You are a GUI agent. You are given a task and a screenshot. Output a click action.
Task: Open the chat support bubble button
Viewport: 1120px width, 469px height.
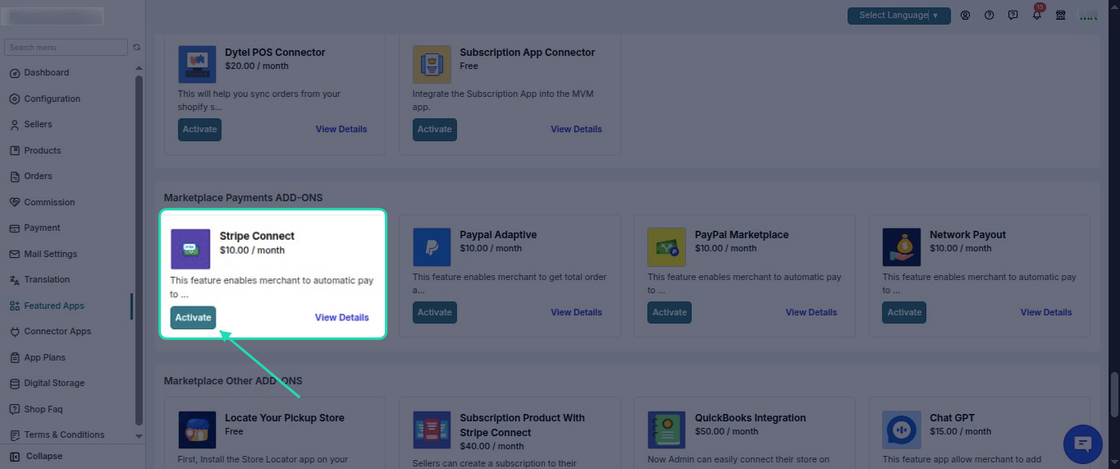[x=1083, y=444]
